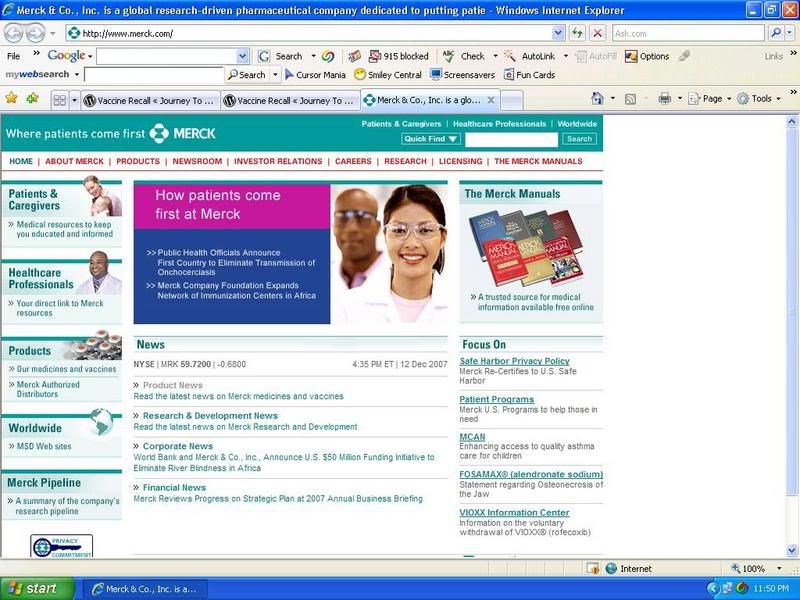
Task: Open Research & Development News
Action: pyautogui.click(x=210, y=416)
